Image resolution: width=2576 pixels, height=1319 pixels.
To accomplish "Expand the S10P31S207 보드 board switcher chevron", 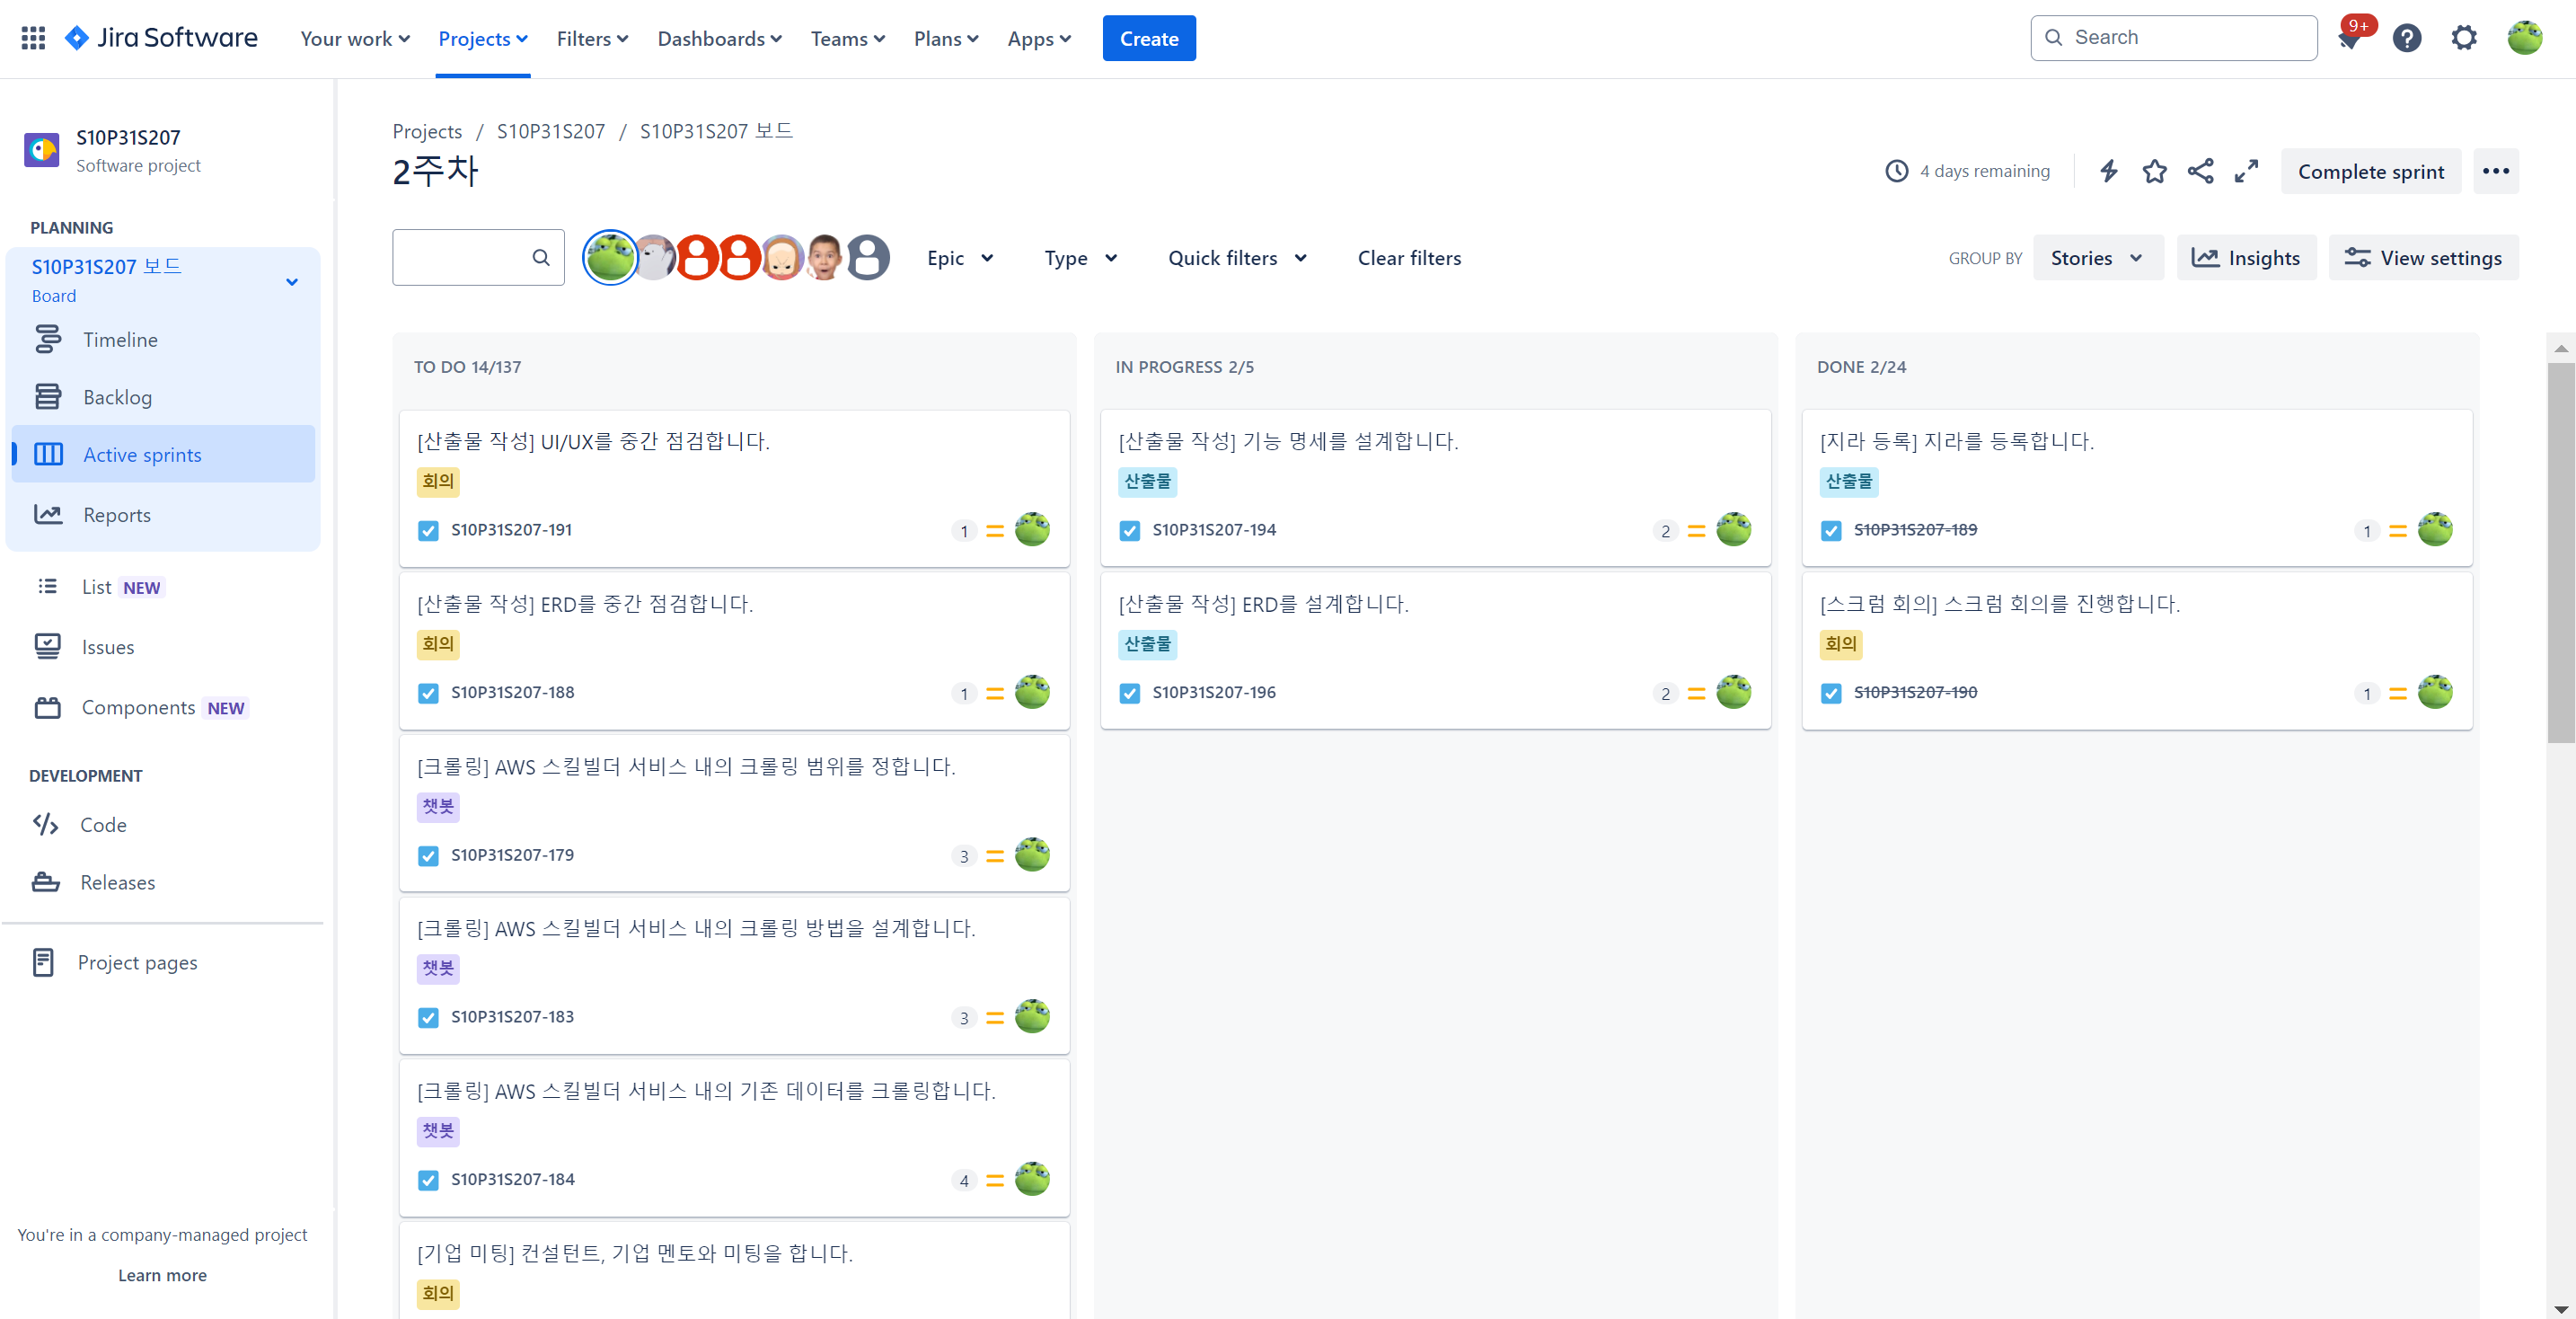I will [292, 282].
